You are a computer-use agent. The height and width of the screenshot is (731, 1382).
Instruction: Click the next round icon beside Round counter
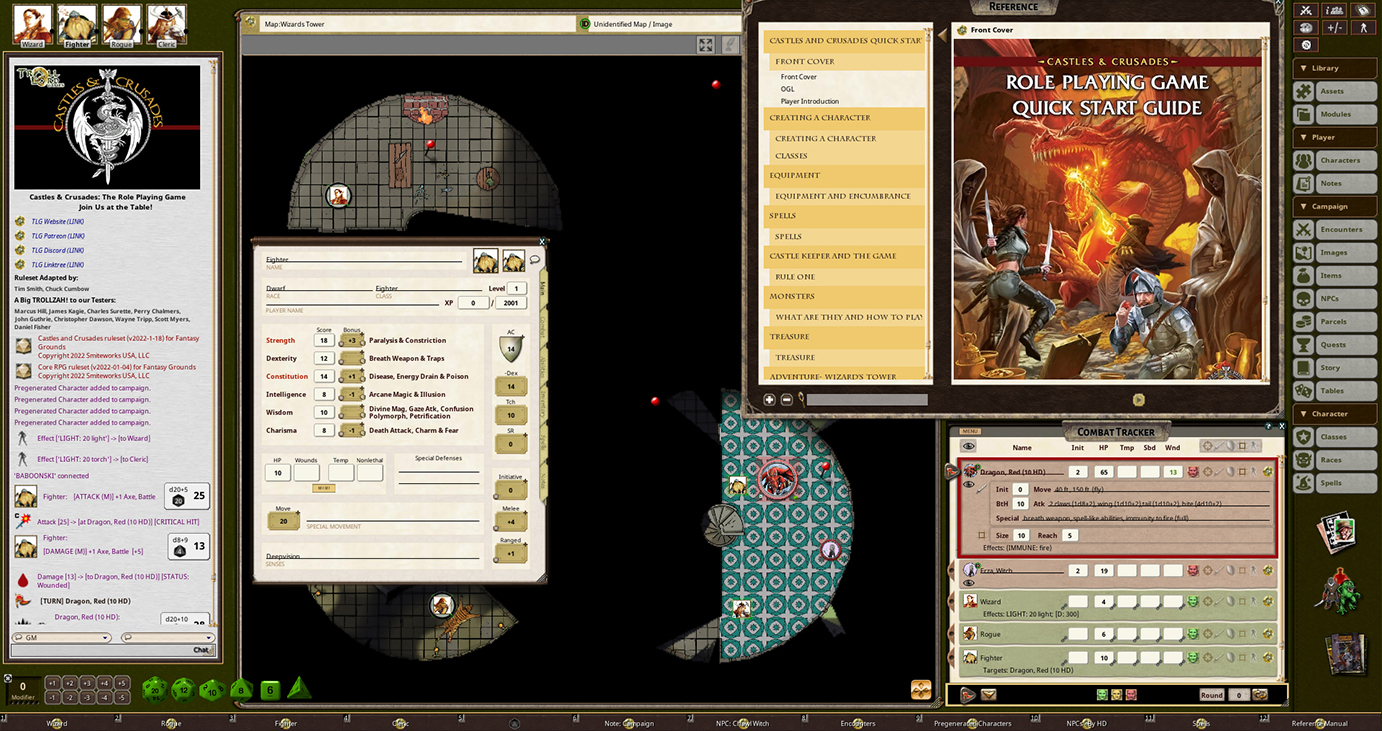[1260, 695]
